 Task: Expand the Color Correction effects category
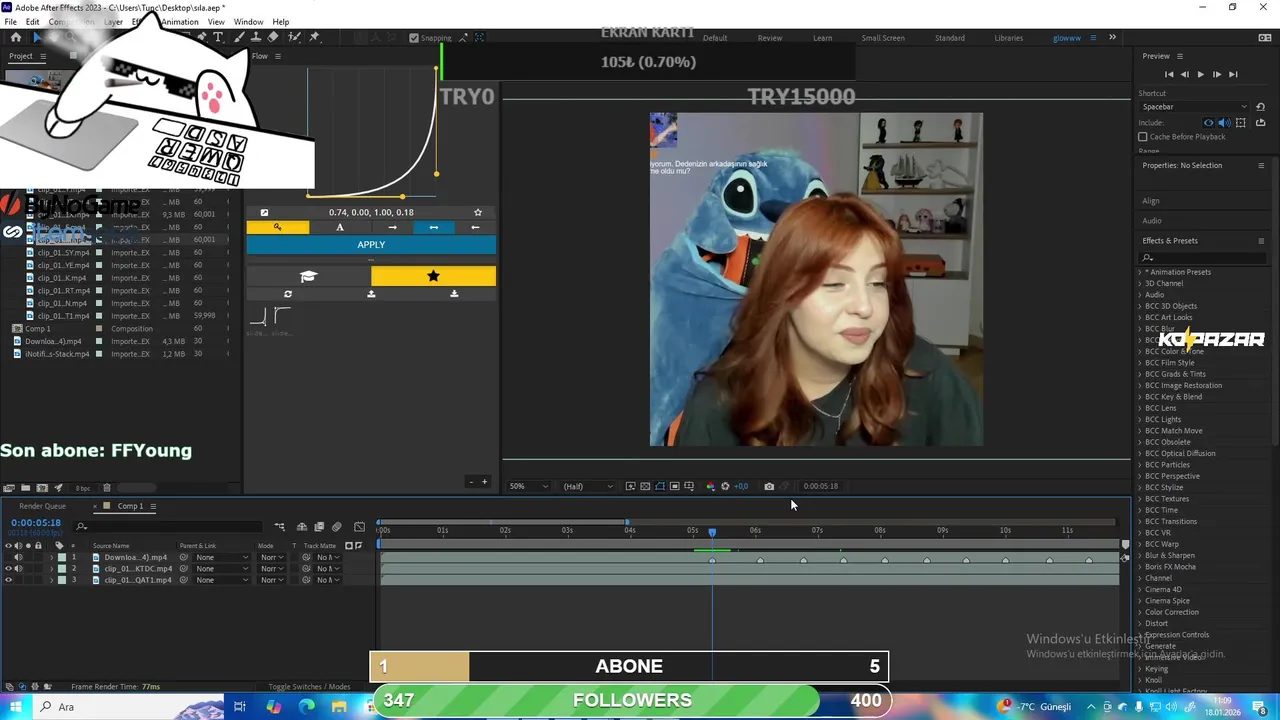(x=1140, y=612)
